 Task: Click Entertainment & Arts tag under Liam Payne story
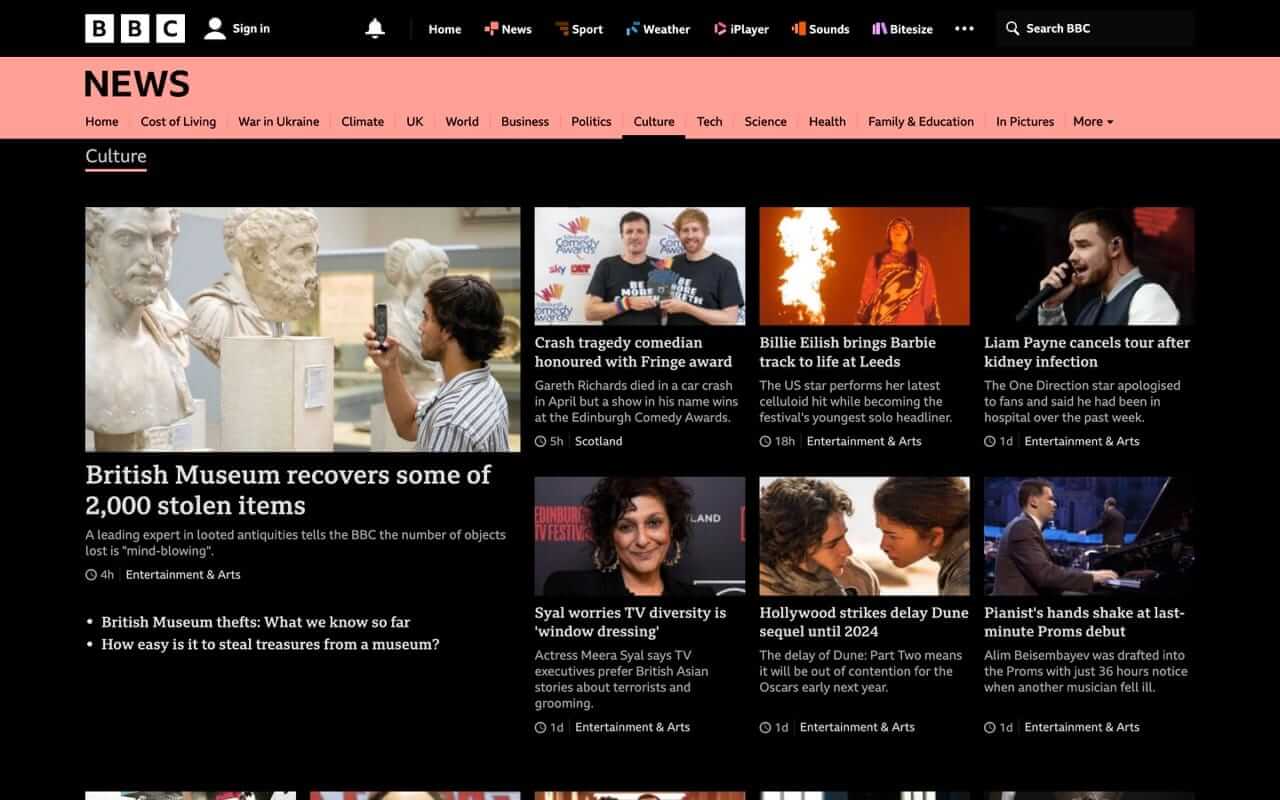pos(1082,441)
